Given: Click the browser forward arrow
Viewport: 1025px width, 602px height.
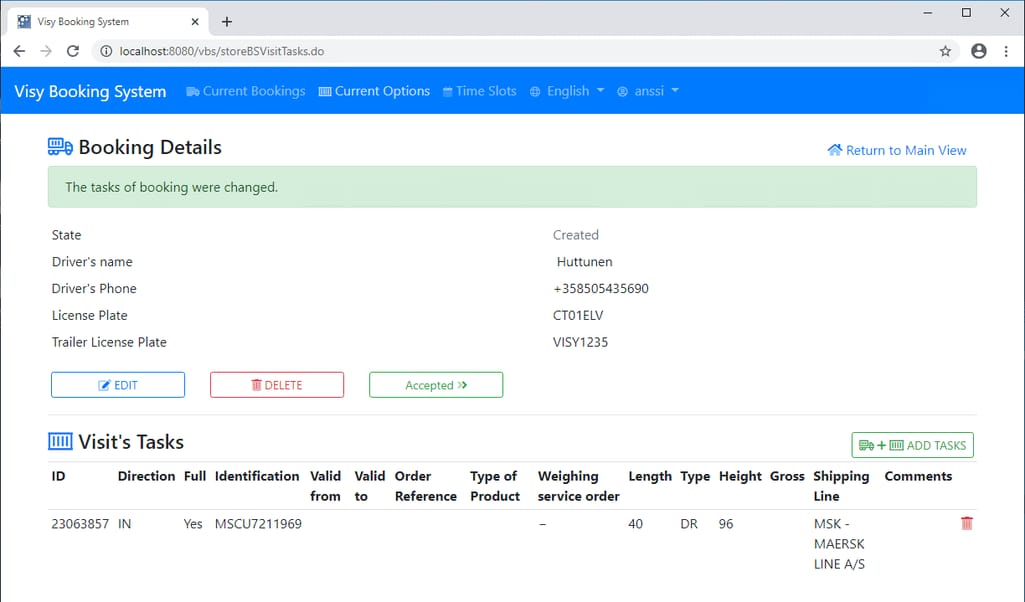Looking at the screenshot, I should click(x=46, y=51).
